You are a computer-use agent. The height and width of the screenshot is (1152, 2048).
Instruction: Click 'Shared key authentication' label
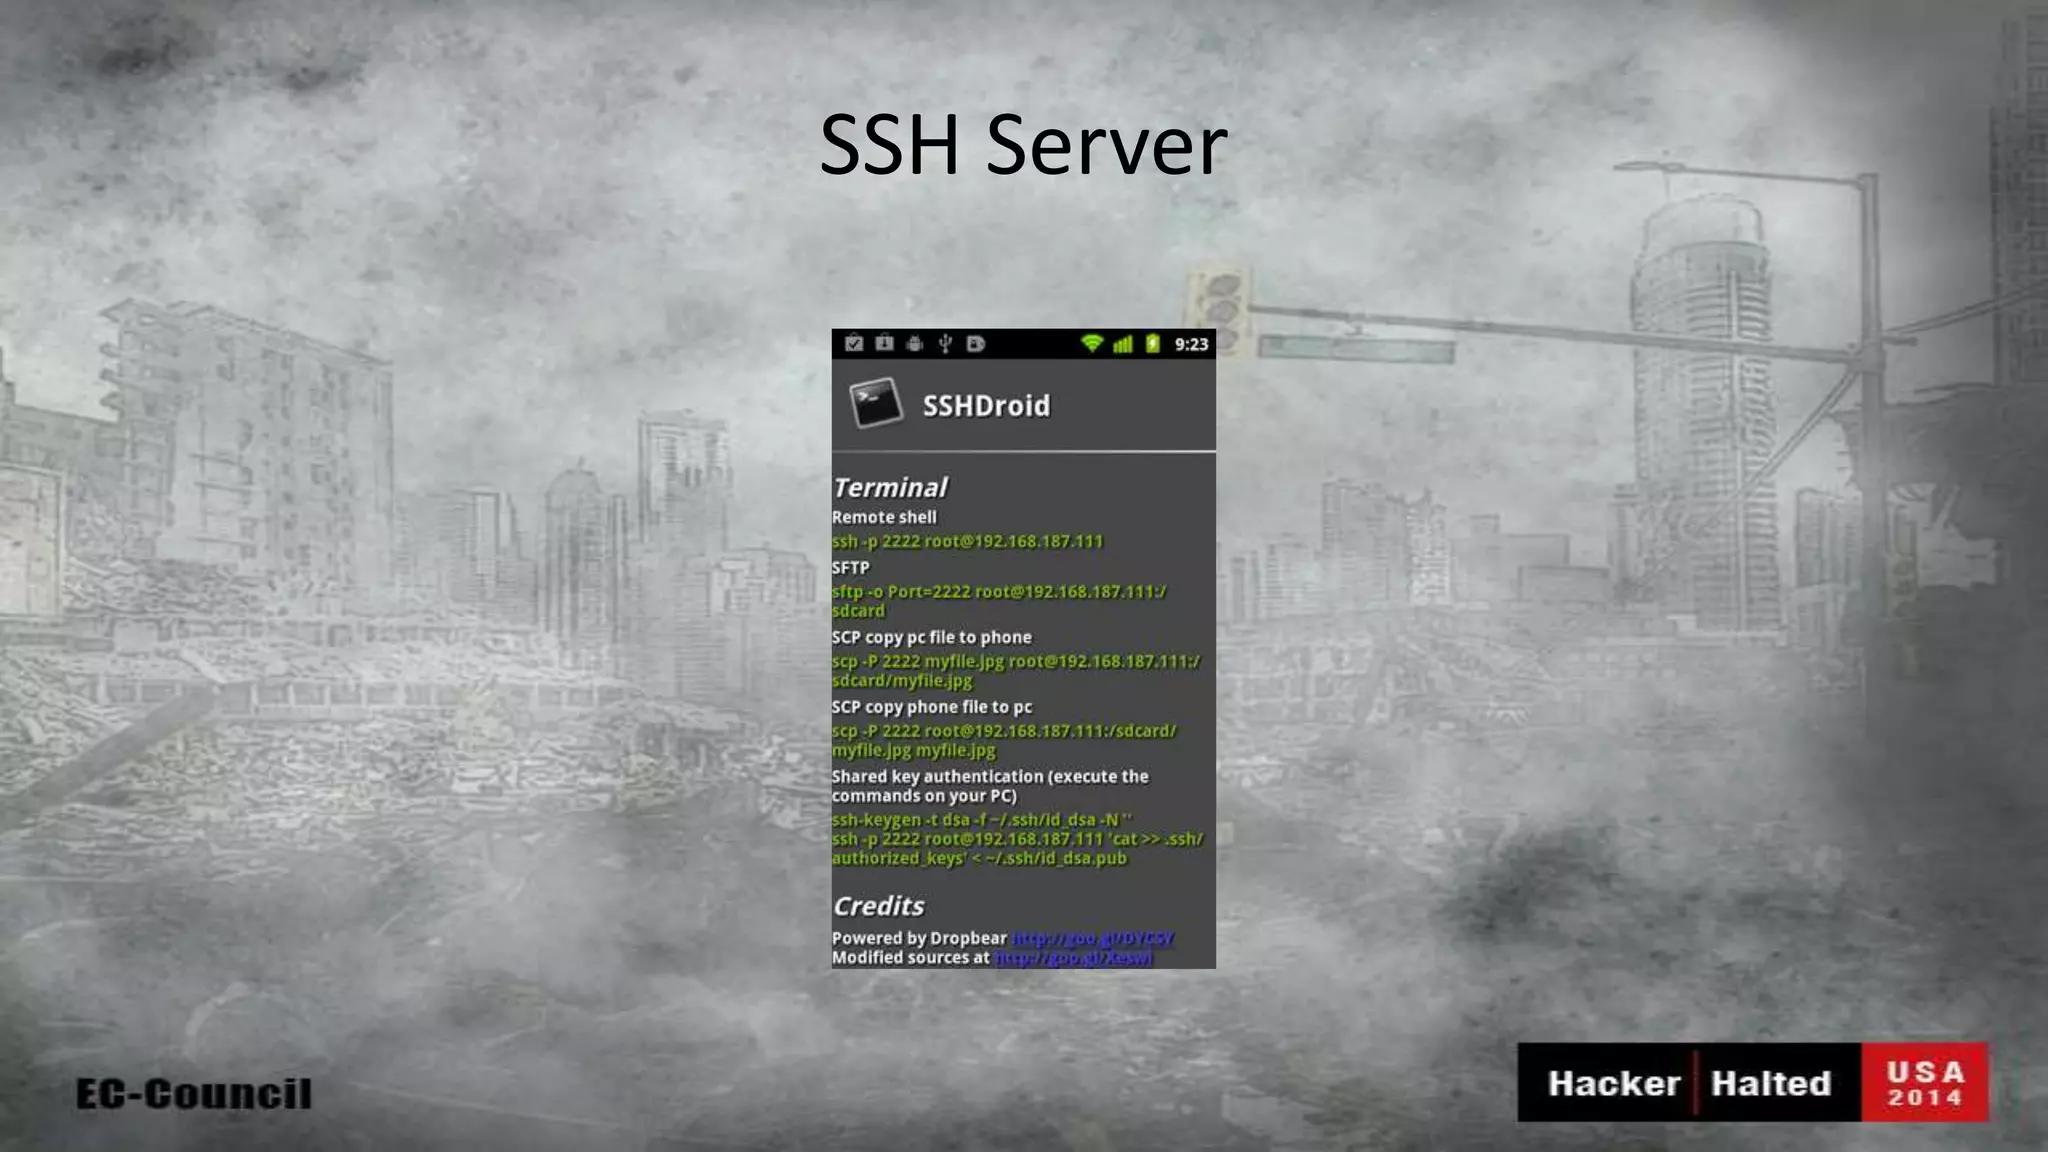click(x=990, y=786)
